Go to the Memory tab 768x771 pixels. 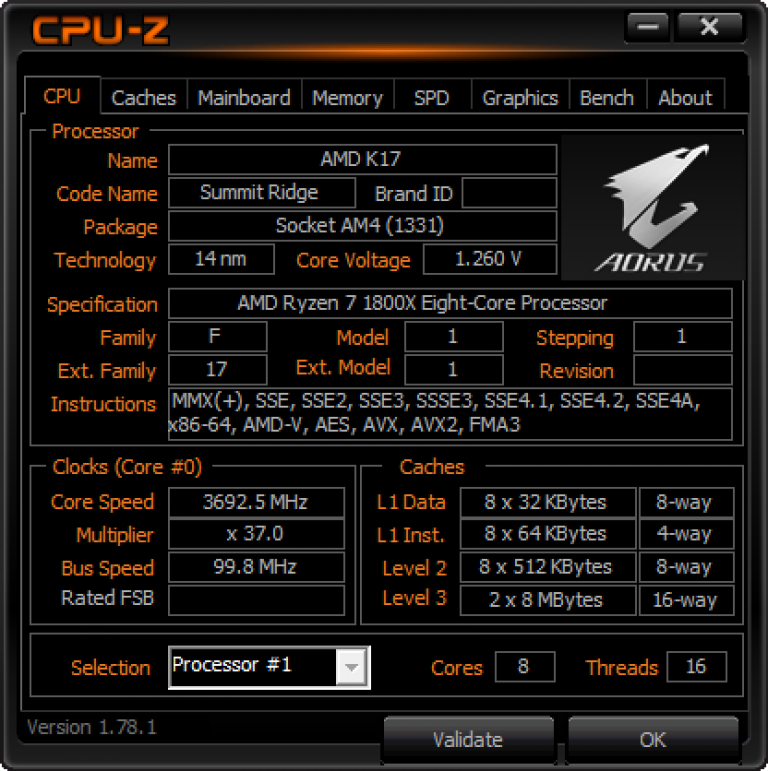tap(347, 97)
